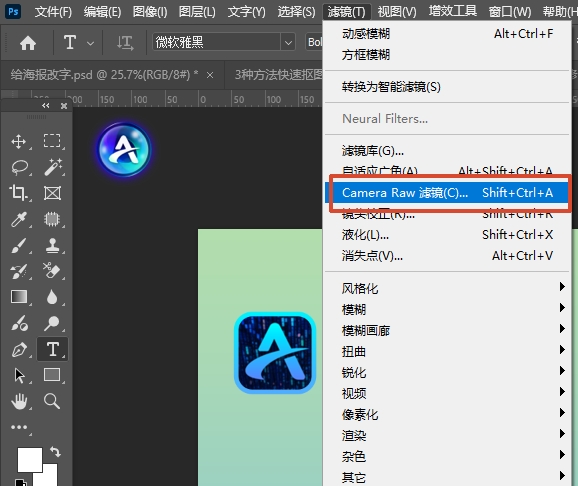Select the Eyedropper tool
Image resolution: width=578 pixels, height=486 pixels.
pyautogui.click(x=19, y=219)
